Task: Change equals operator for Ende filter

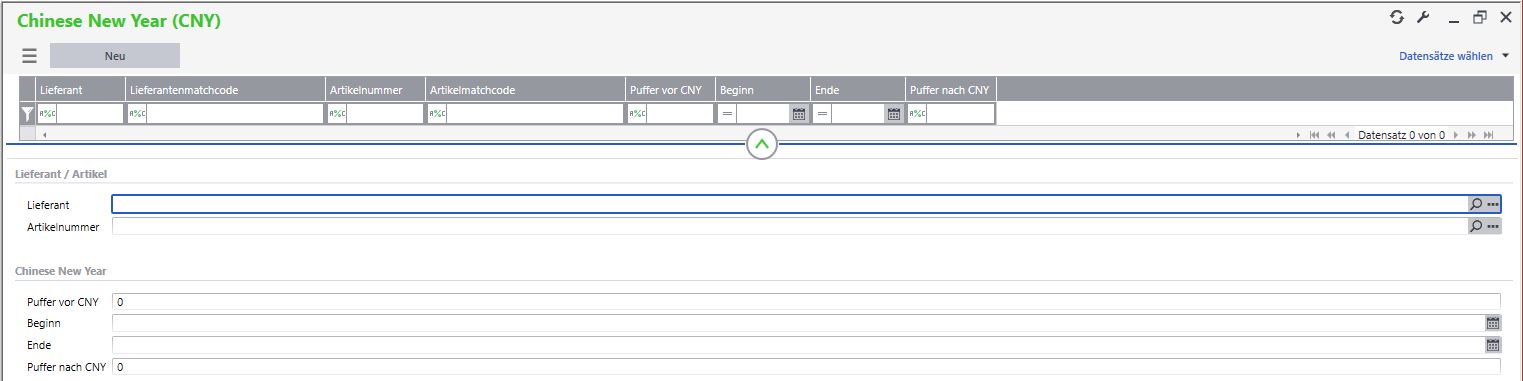Action: coord(822,114)
